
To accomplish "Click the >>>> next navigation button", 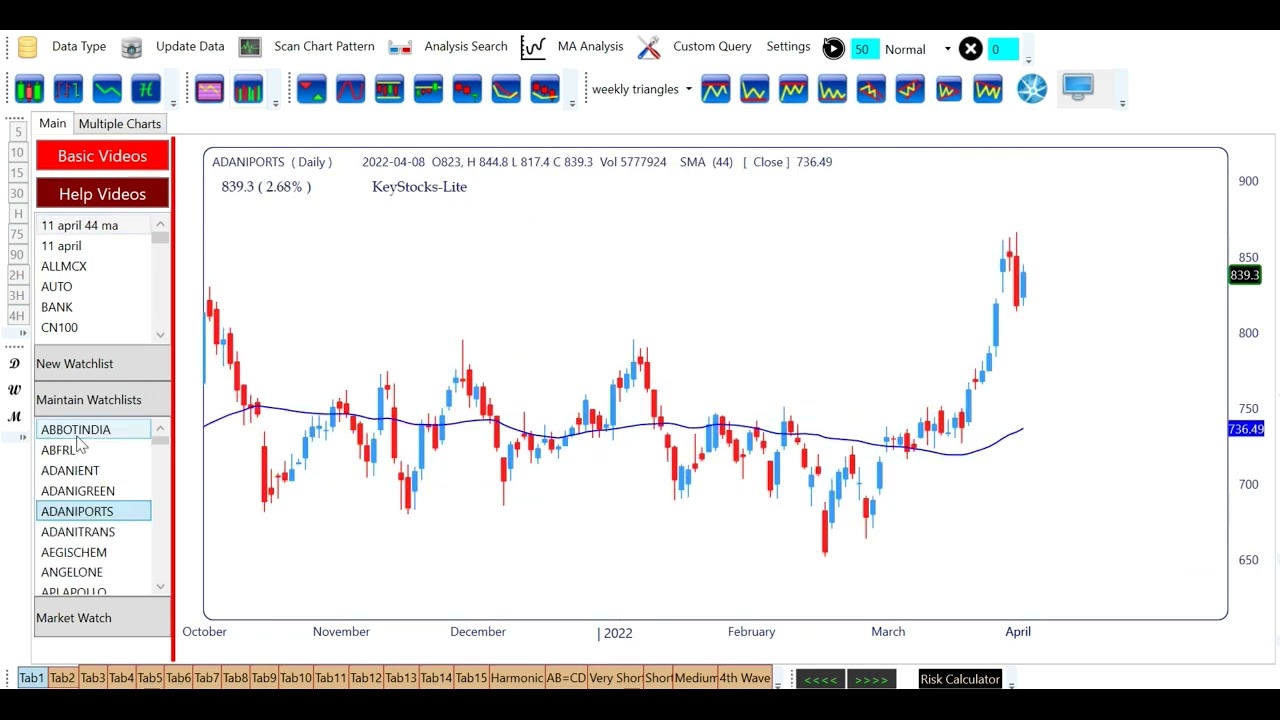I will pyautogui.click(x=871, y=679).
